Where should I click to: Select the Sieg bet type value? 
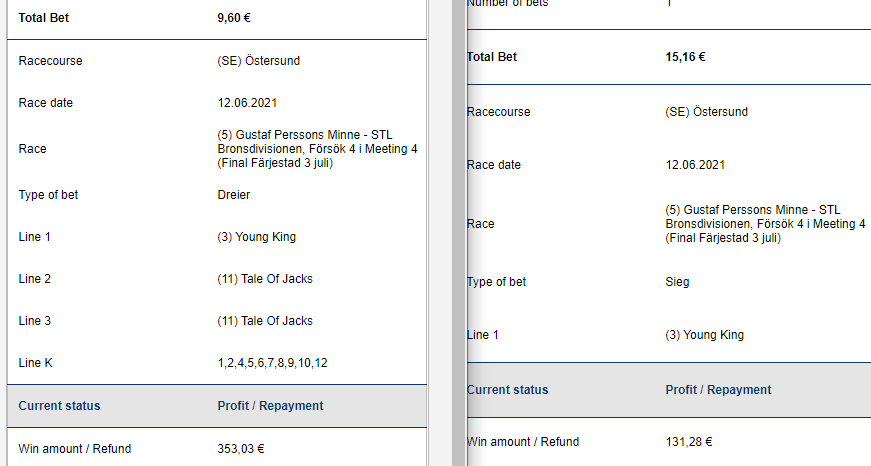click(677, 282)
